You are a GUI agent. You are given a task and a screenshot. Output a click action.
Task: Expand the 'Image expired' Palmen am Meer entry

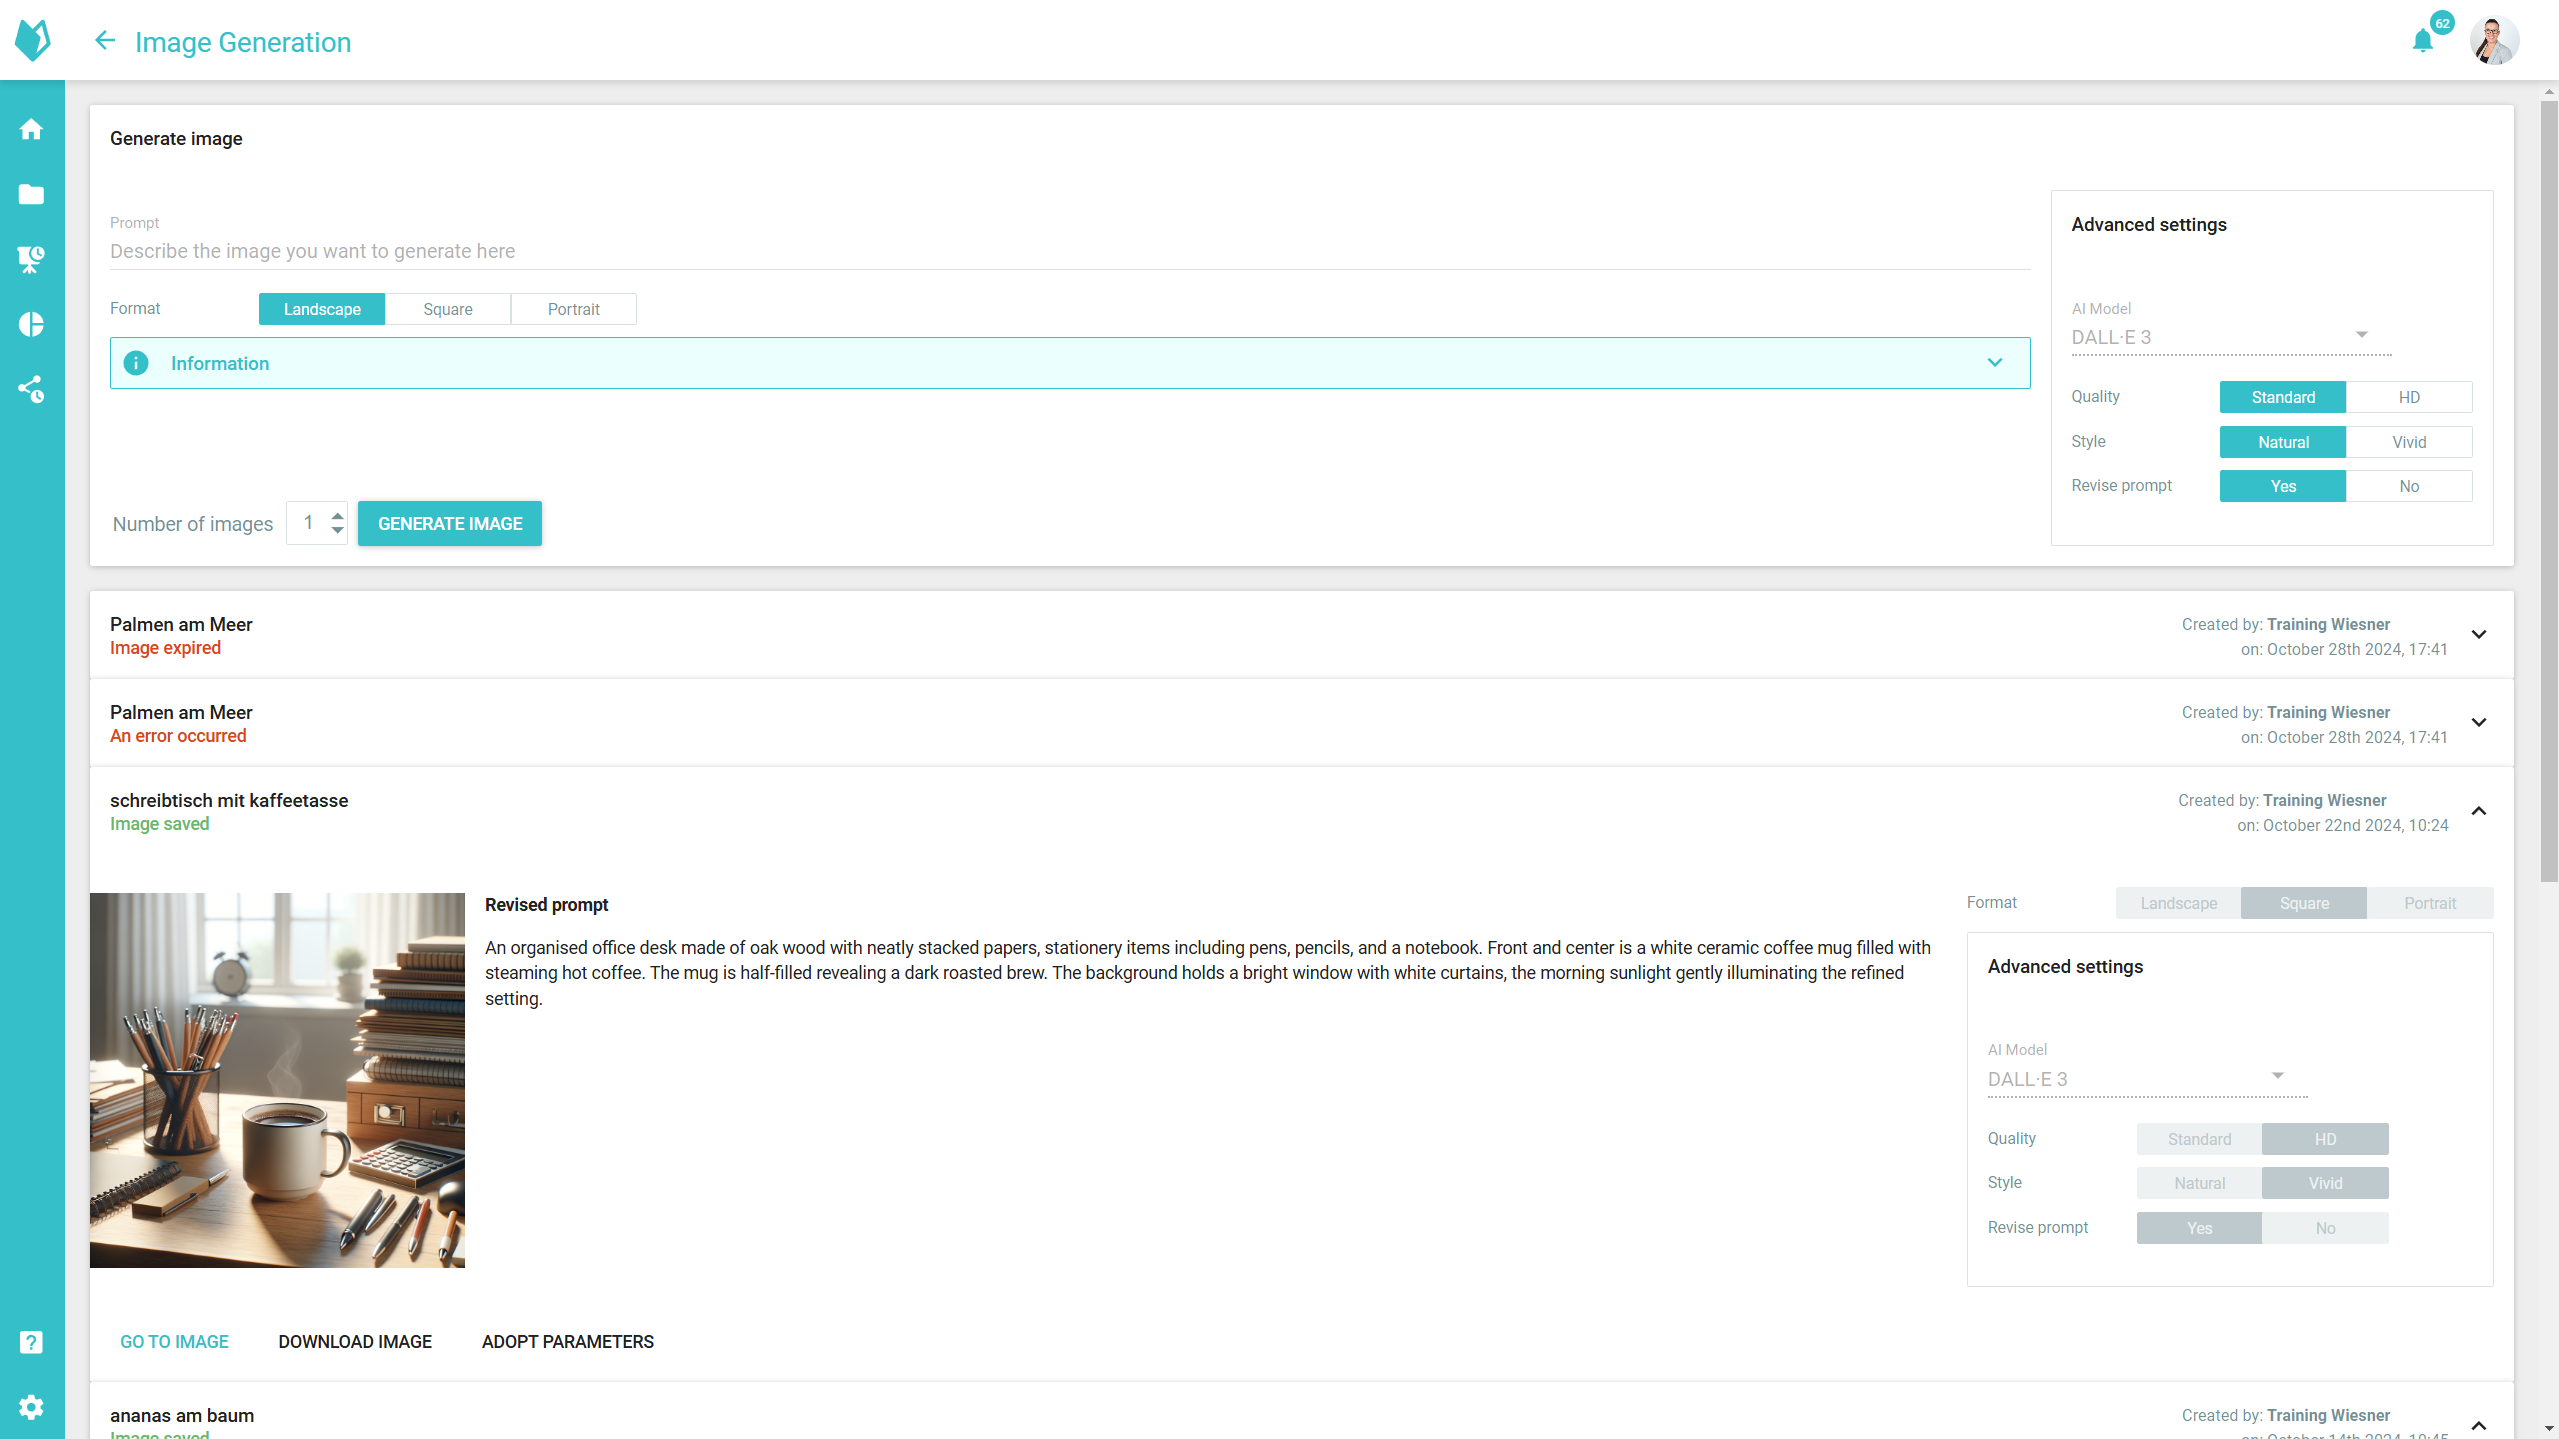(2479, 634)
